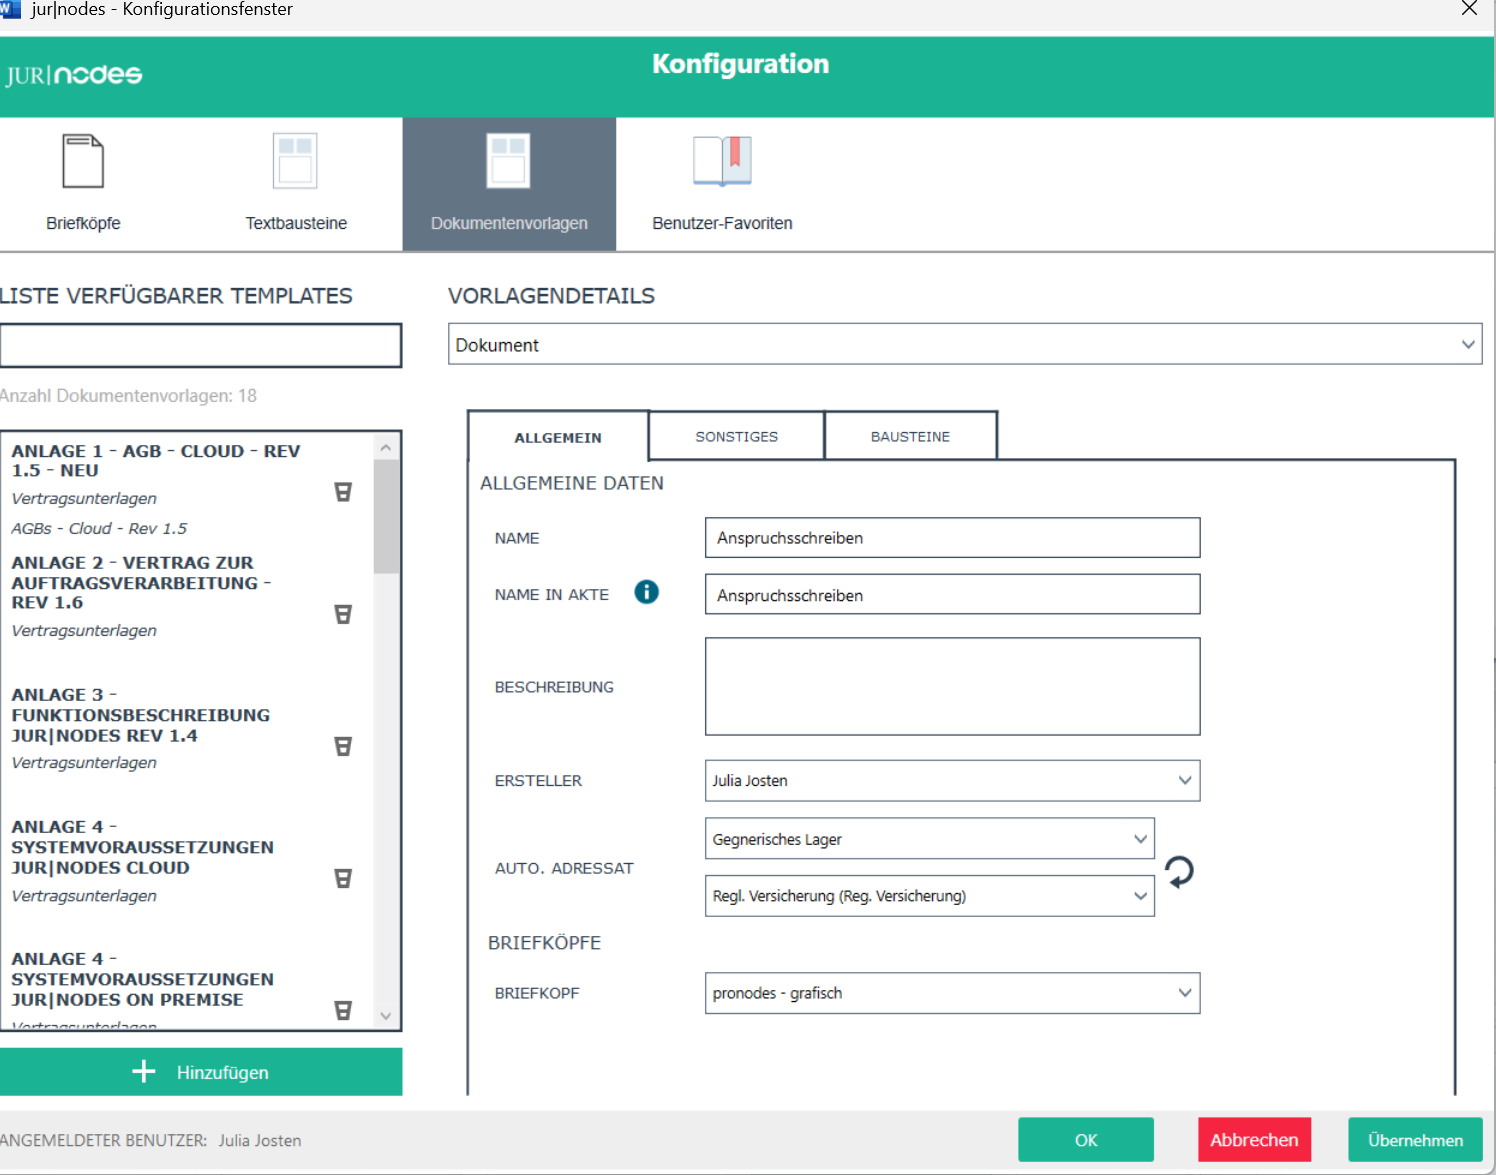Expand the Dokument type dropdown
Viewport: 1496px width, 1175px height.
point(1467,345)
